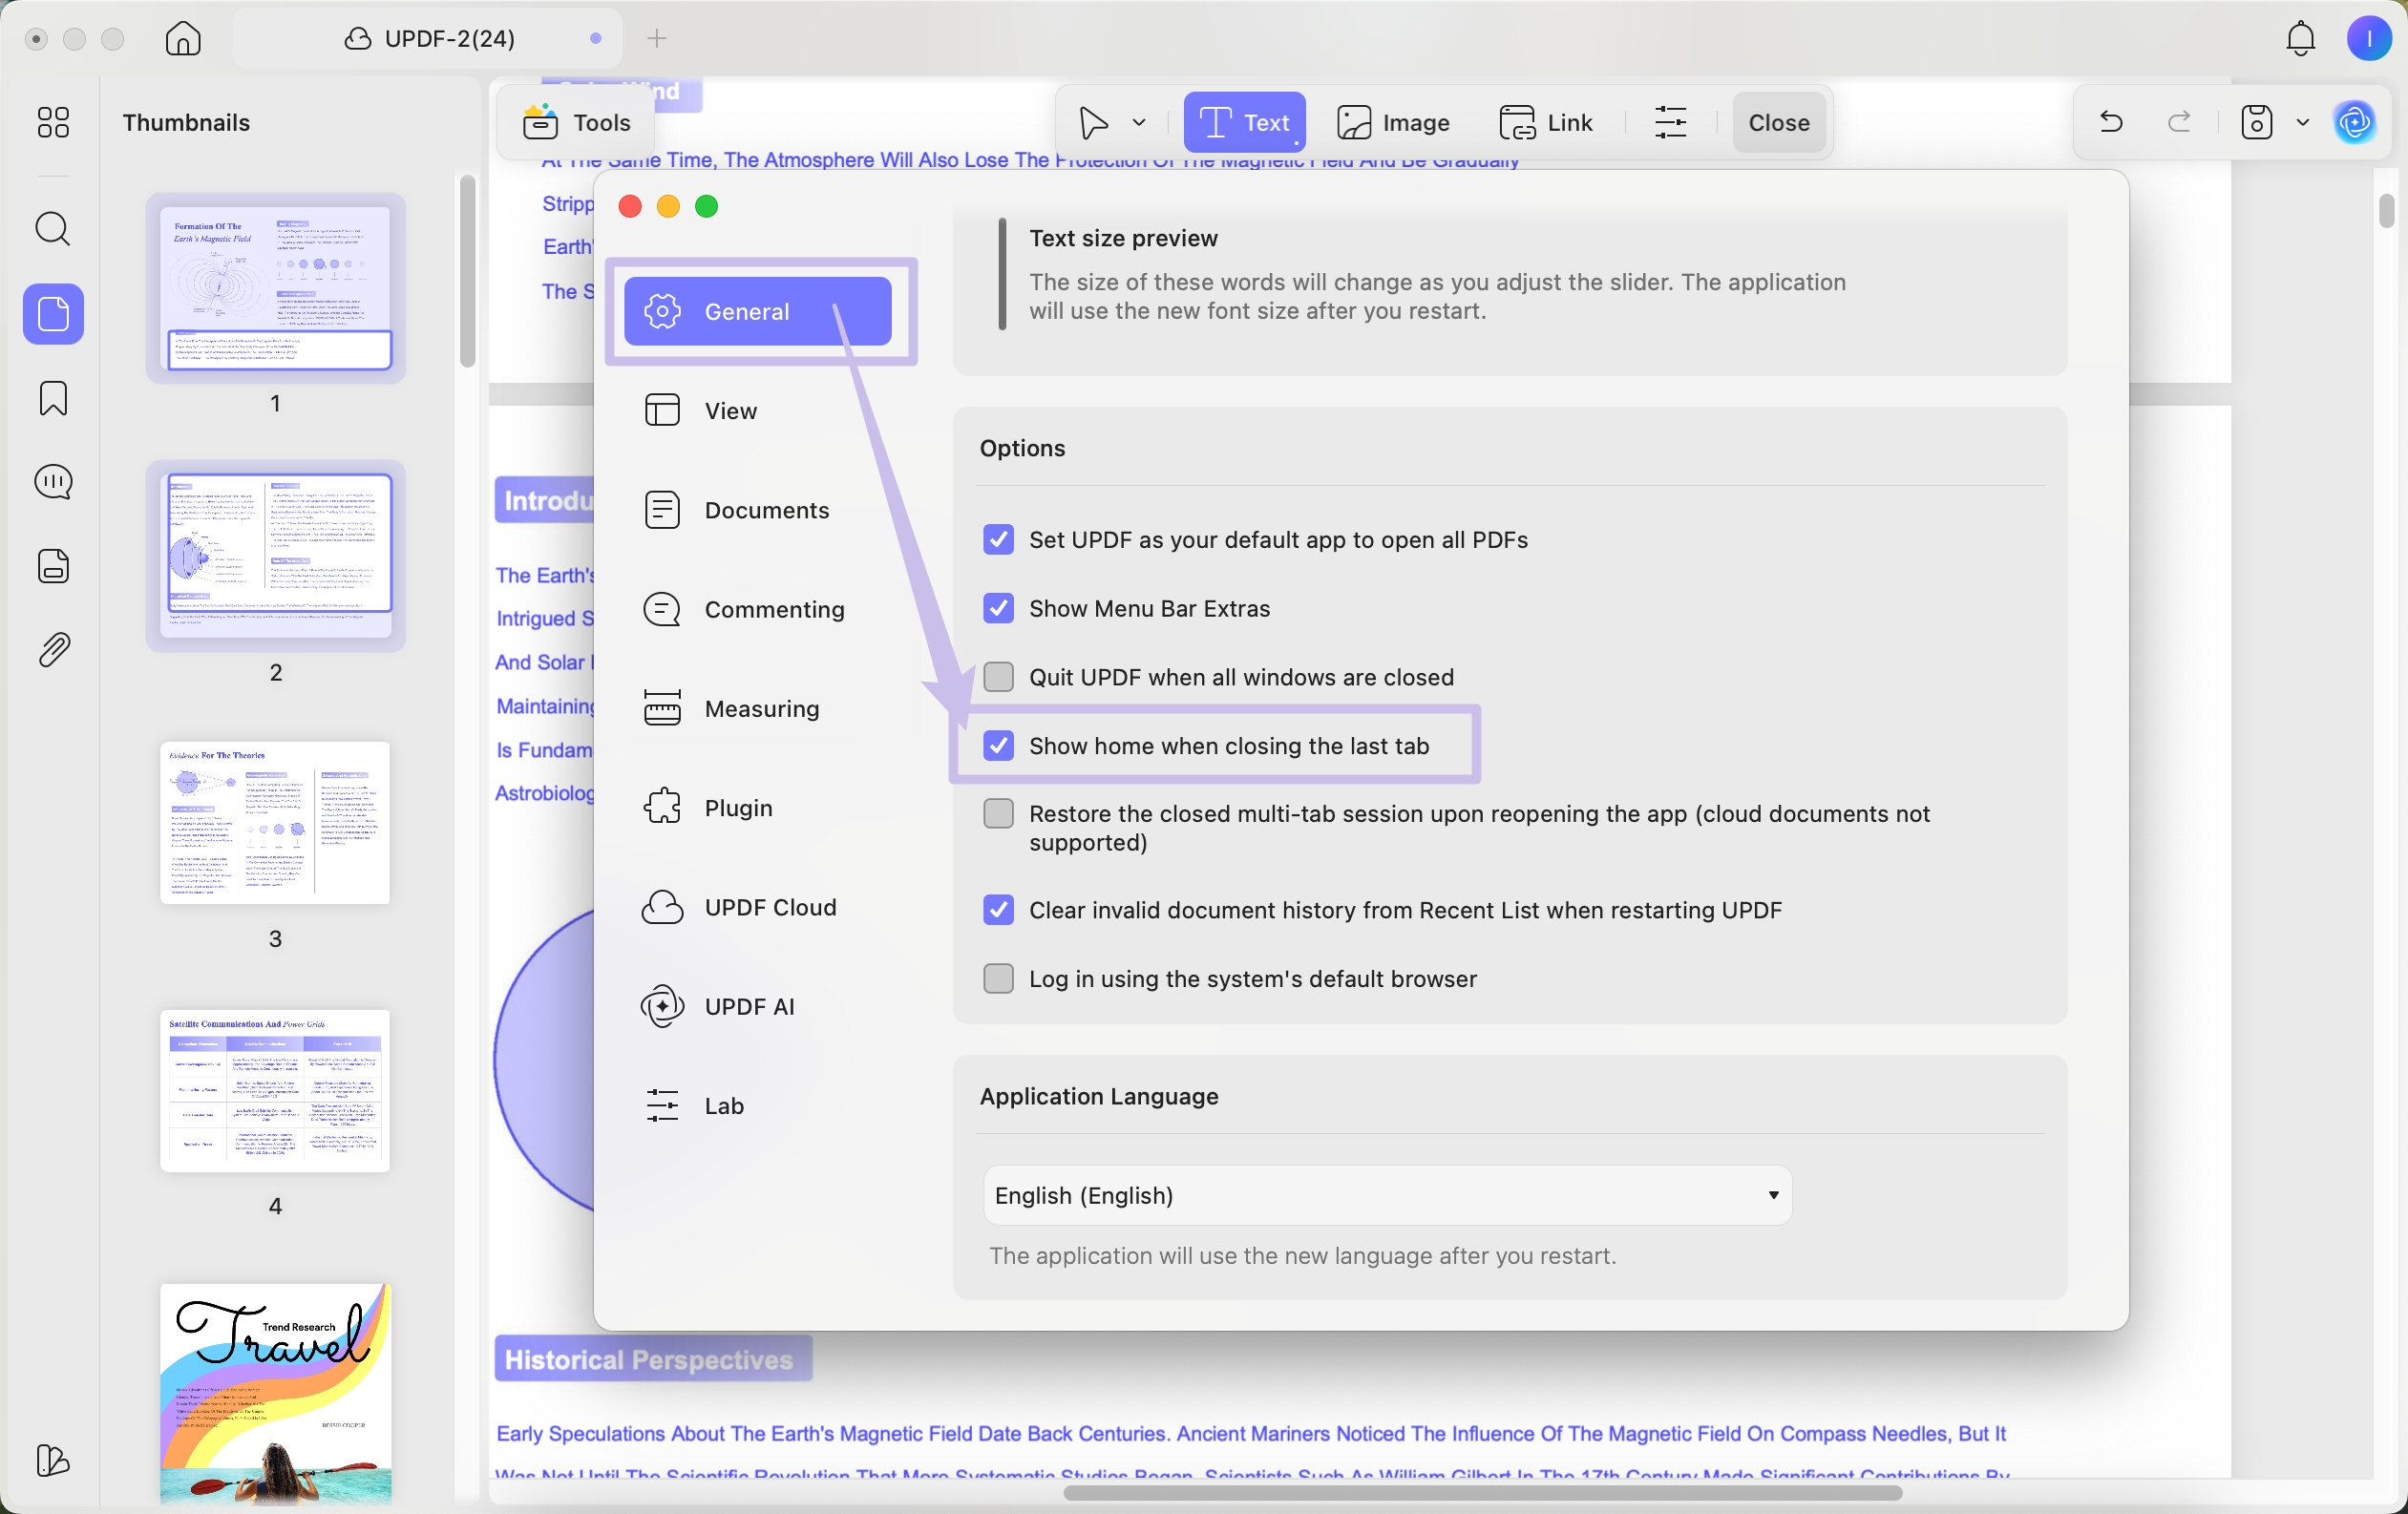
Task: Select page 3 thumbnail
Action: click(x=275, y=823)
